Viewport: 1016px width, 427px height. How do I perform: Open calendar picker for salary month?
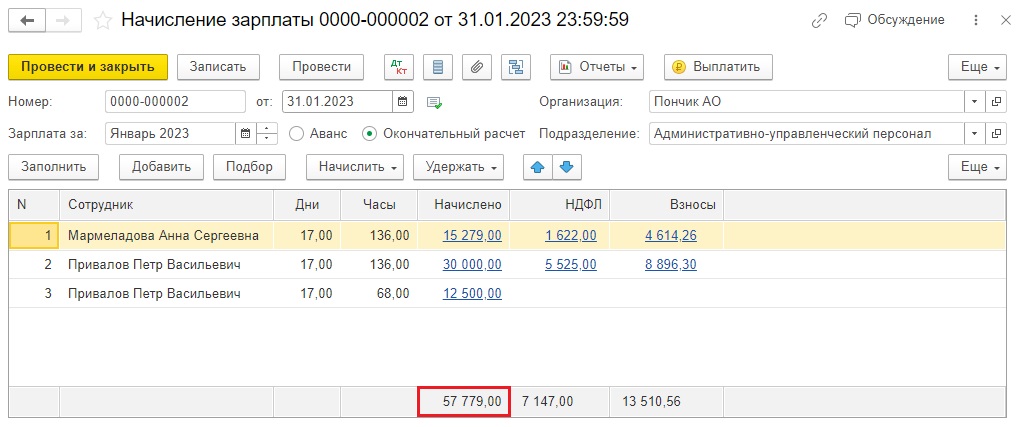pyautogui.click(x=245, y=134)
